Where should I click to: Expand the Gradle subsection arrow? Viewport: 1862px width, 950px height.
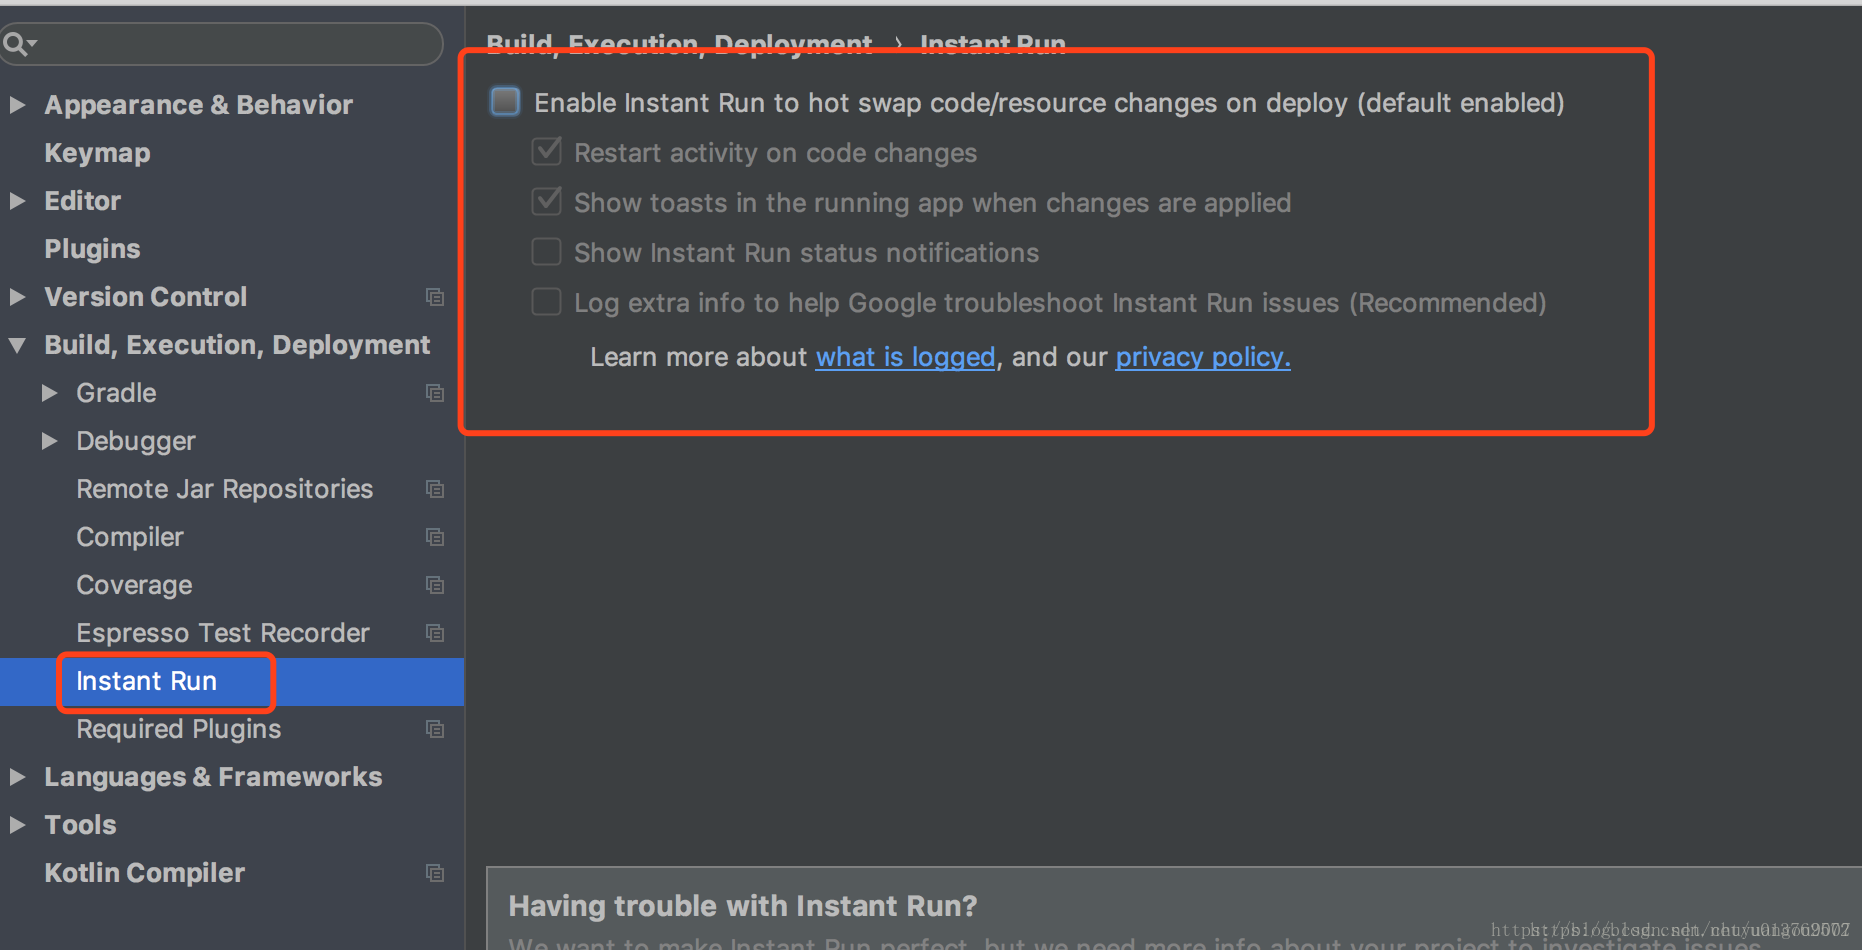(49, 393)
